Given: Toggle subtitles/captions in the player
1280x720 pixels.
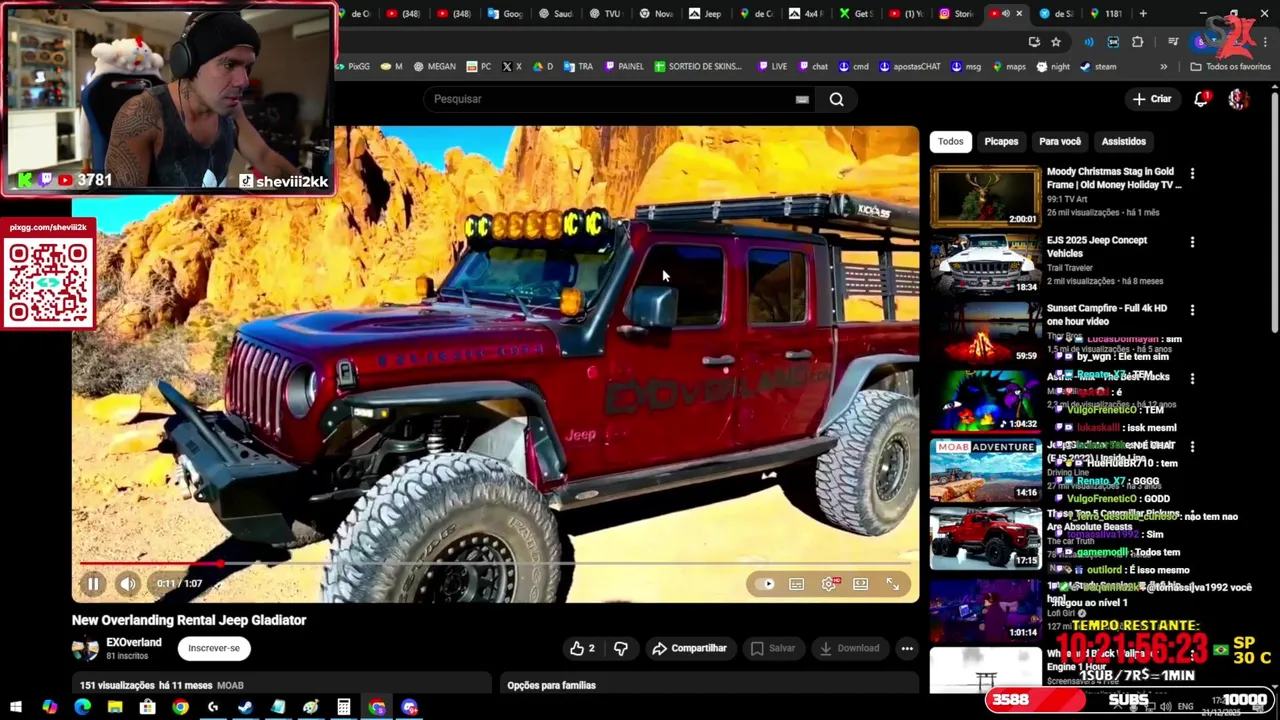Looking at the screenshot, I should coord(797,584).
